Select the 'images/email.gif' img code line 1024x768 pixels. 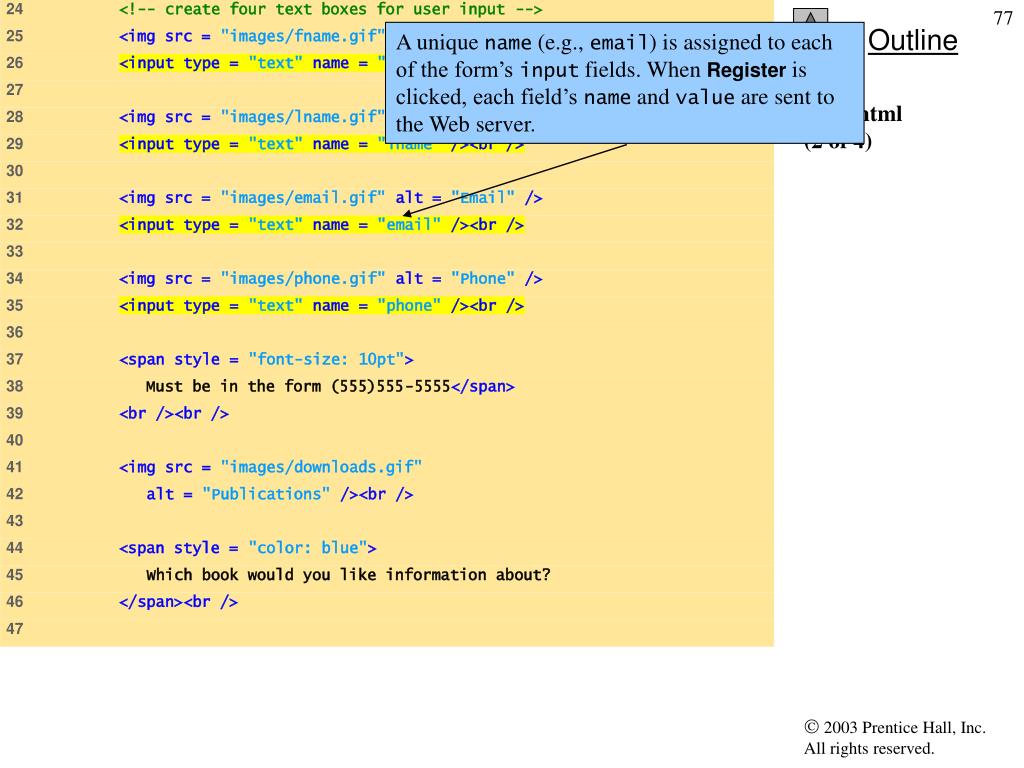coord(330,198)
